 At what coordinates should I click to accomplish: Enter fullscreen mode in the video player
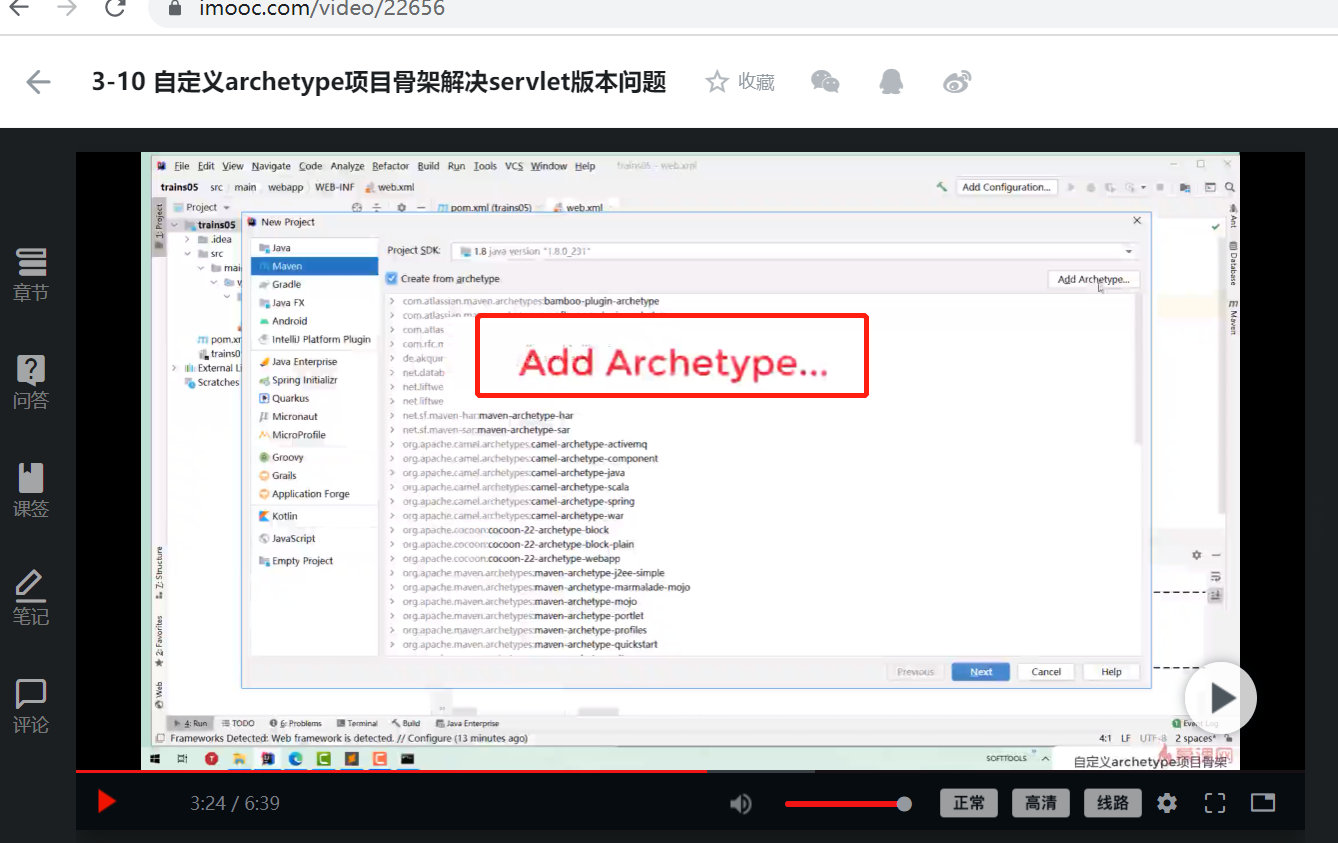(1215, 803)
